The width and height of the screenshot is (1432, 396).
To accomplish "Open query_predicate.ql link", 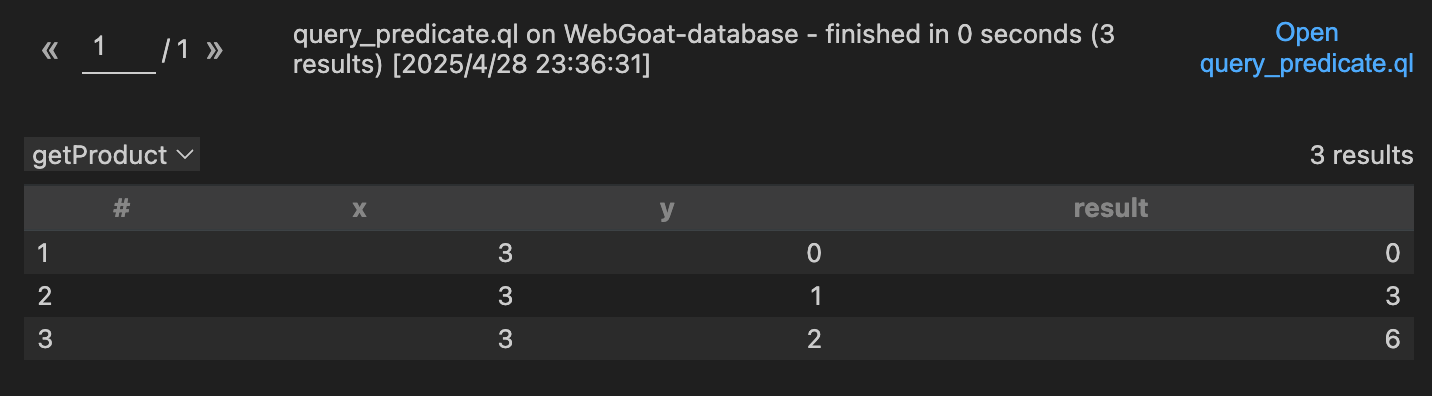I will click(x=1306, y=49).
